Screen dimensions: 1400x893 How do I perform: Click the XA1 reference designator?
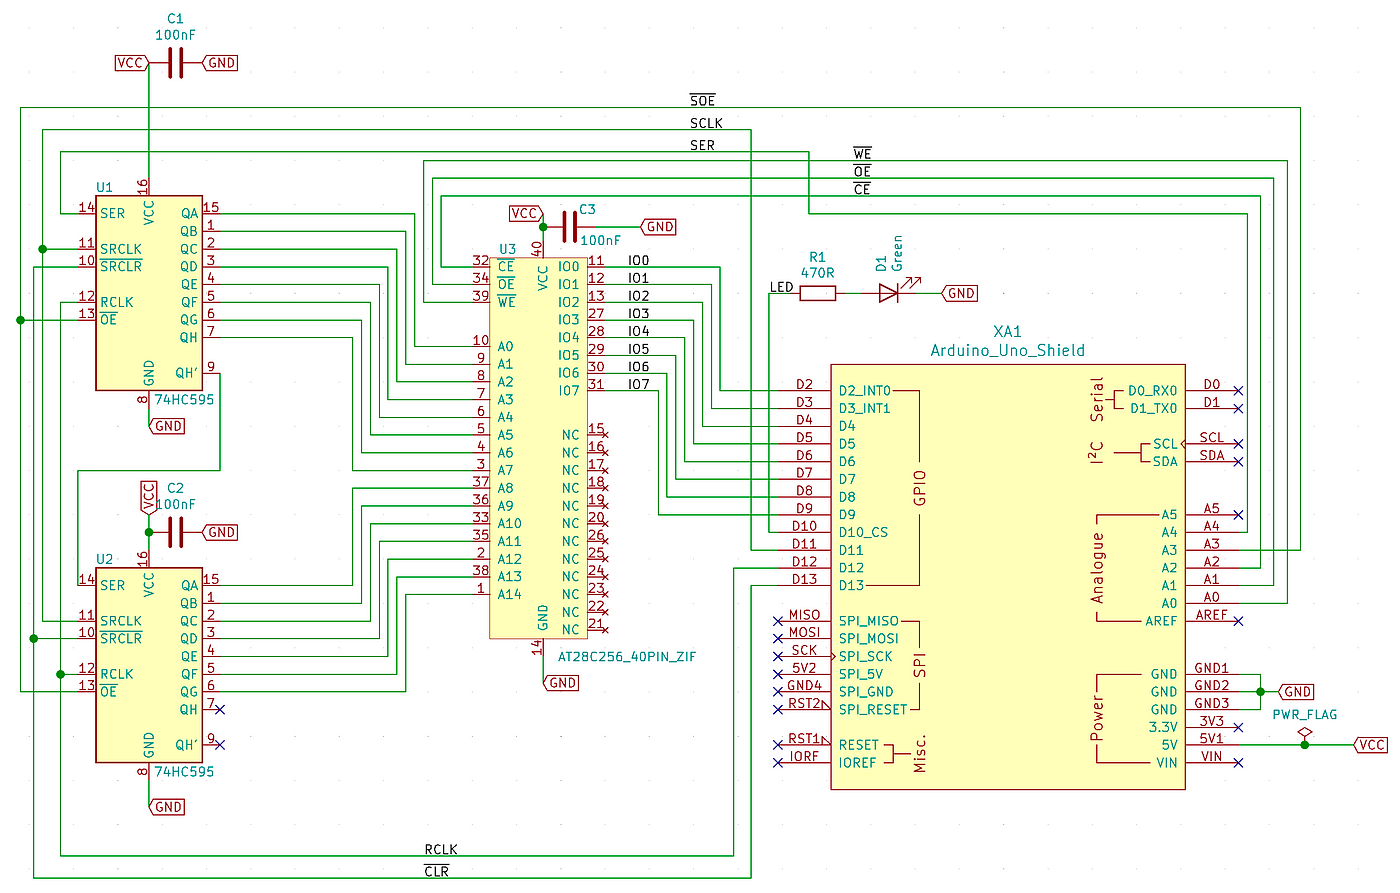1008,331
